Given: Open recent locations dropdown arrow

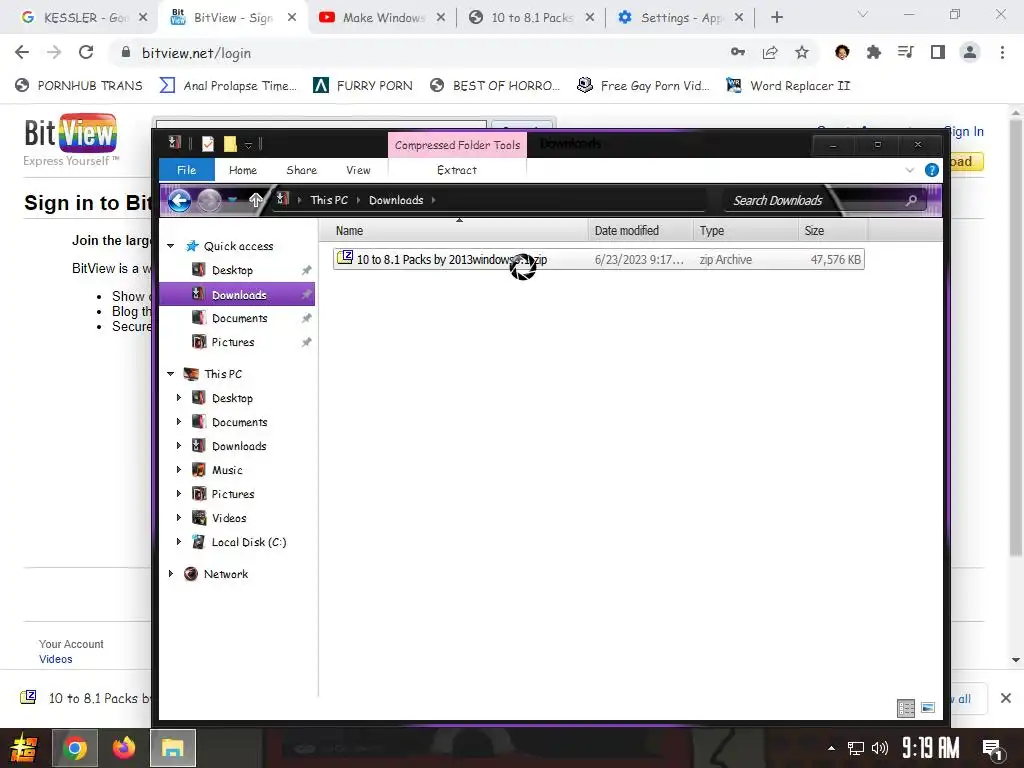Looking at the screenshot, I should coord(232,200).
